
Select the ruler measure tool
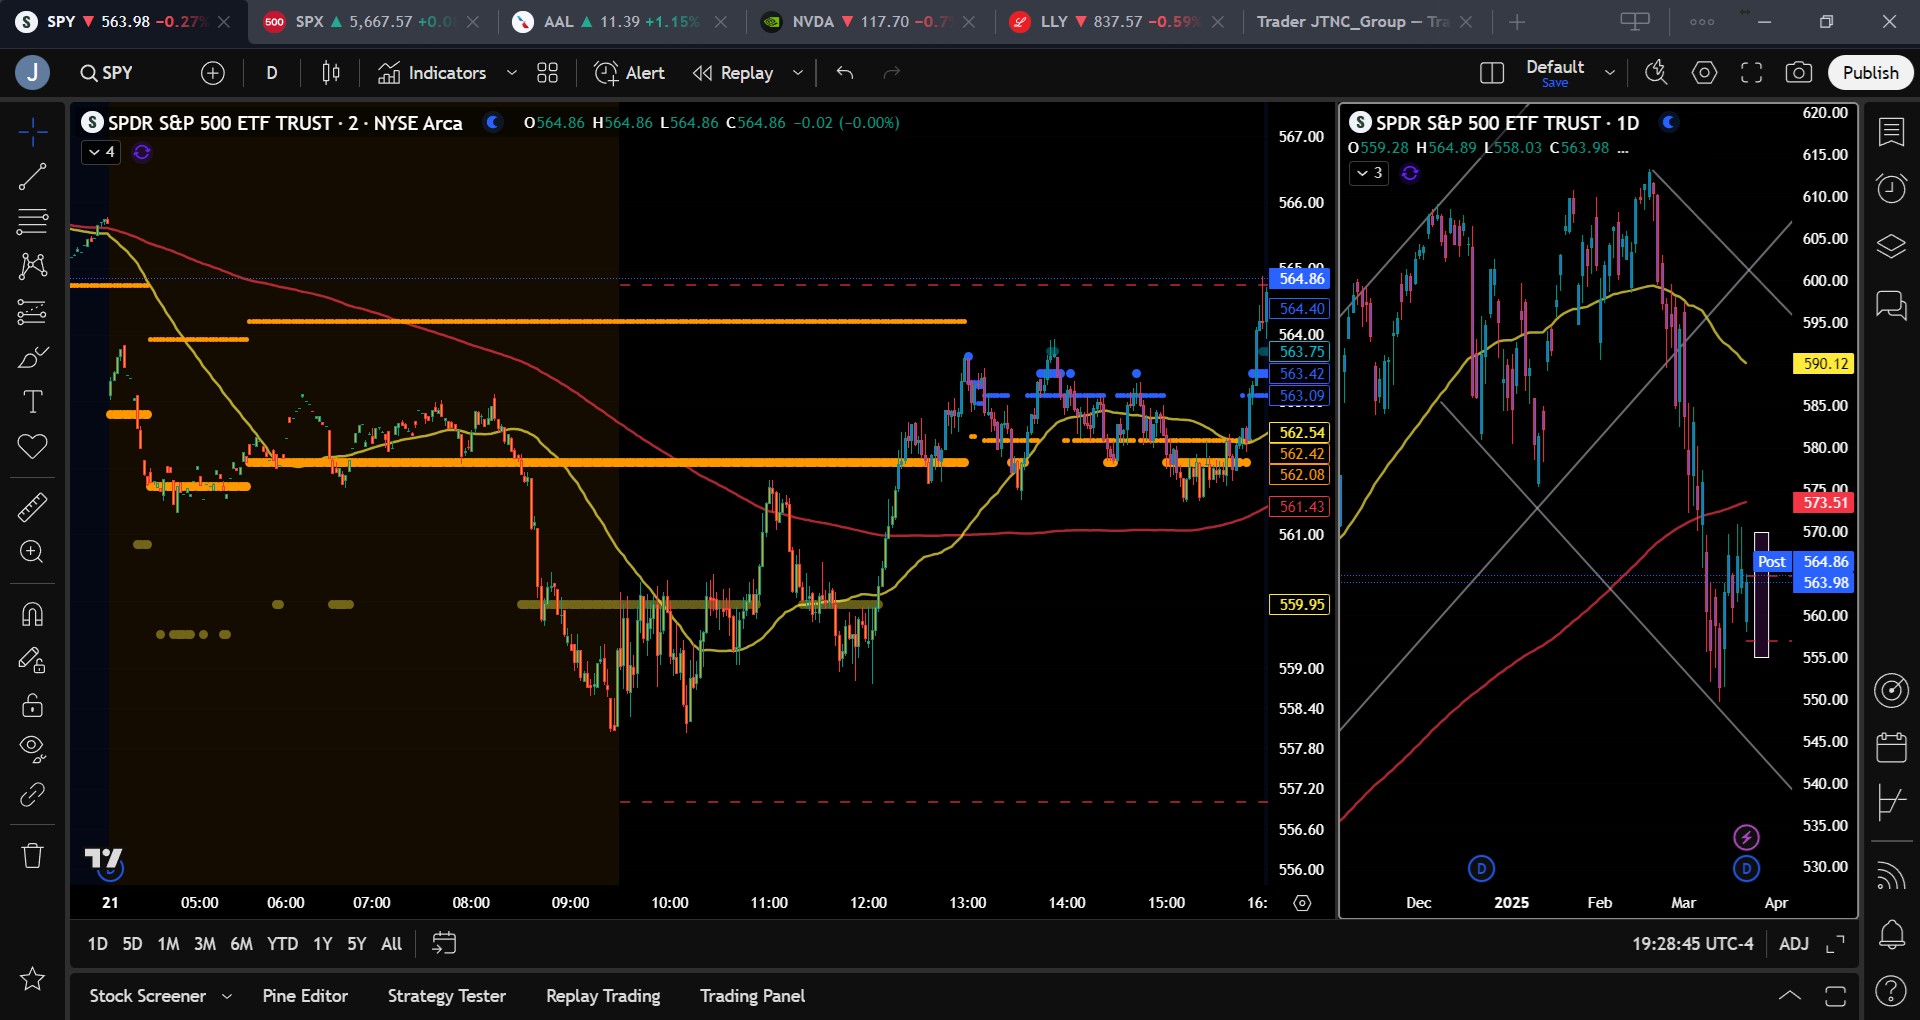coord(32,507)
